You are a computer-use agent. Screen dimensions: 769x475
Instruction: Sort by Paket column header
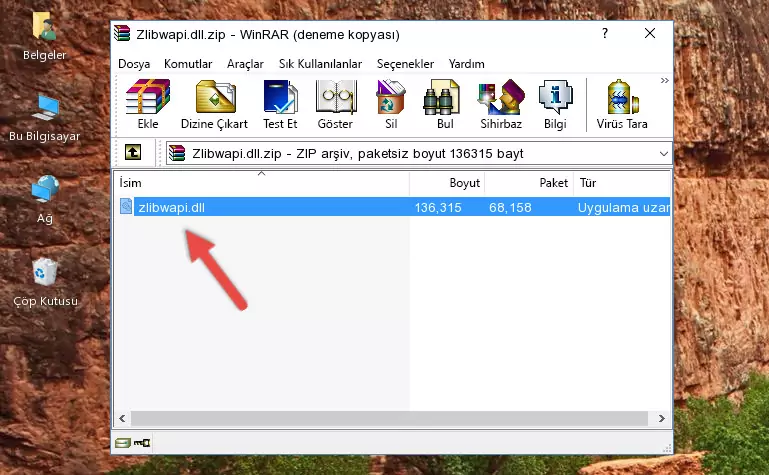pyautogui.click(x=529, y=183)
